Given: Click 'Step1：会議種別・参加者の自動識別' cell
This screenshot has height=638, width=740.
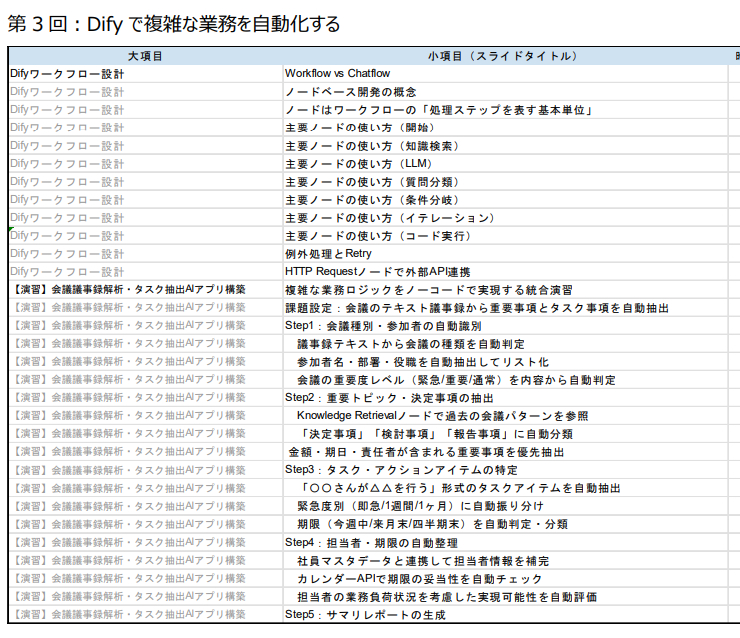Looking at the screenshot, I should [x=383, y=326].
